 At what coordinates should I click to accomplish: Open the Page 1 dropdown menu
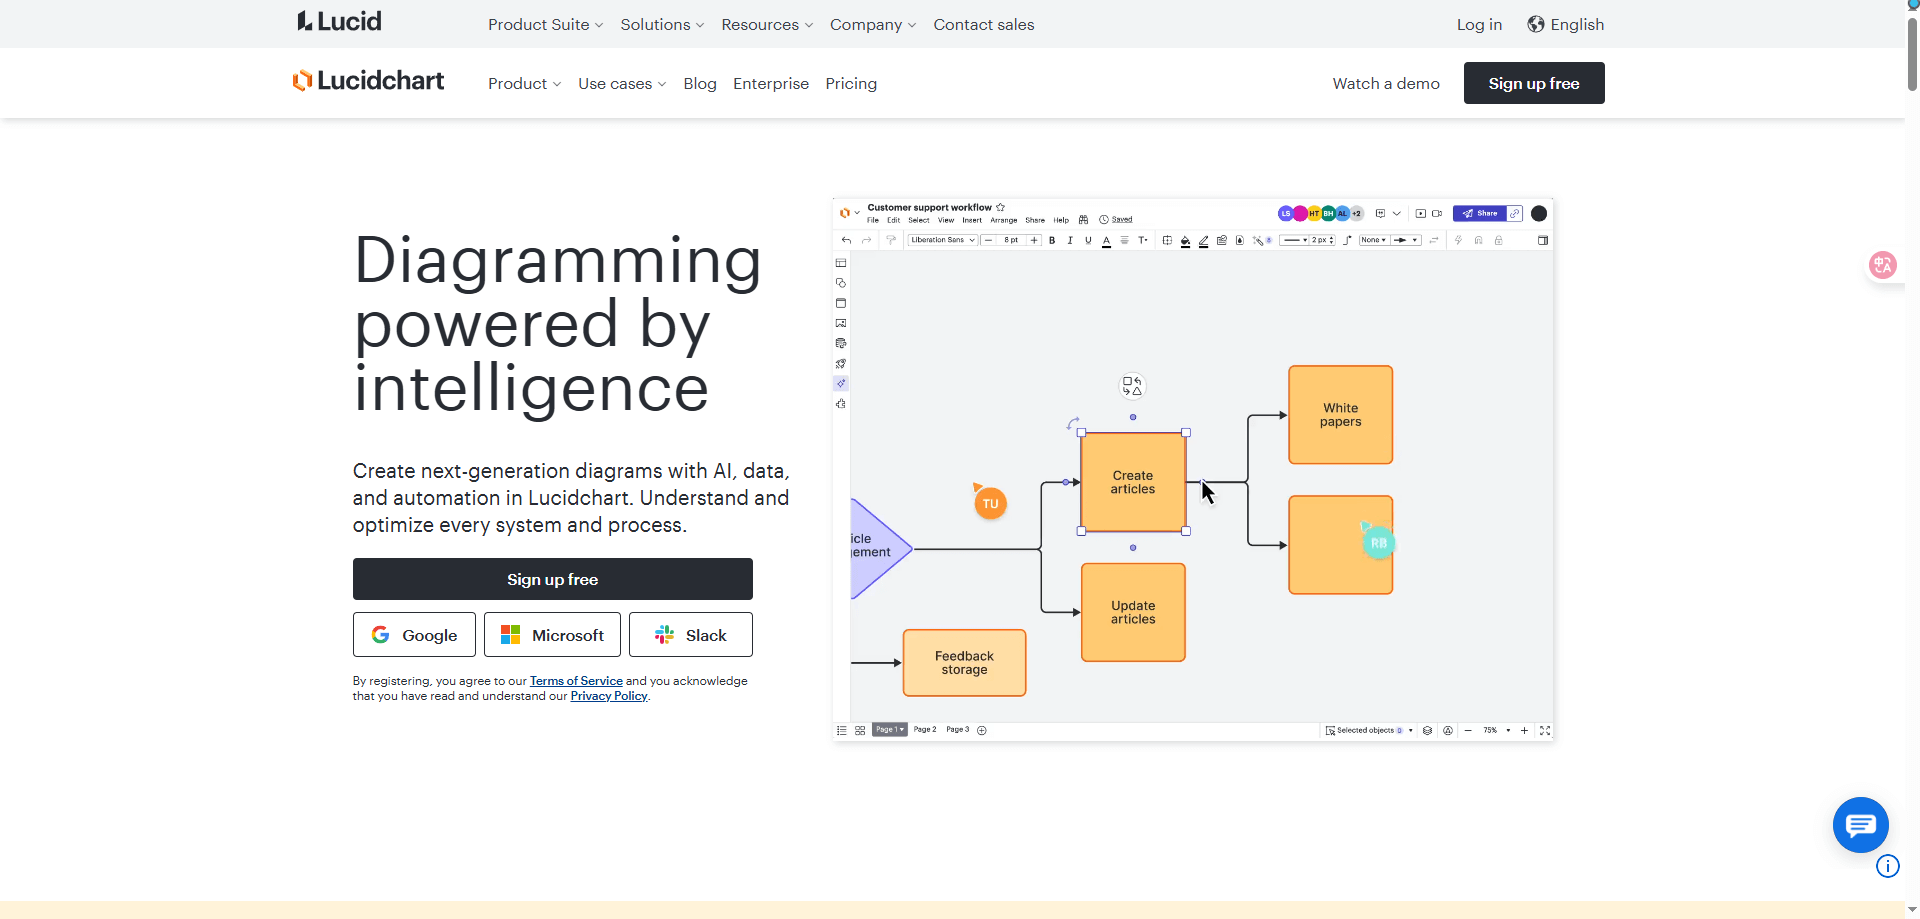[x=888, y=730]
